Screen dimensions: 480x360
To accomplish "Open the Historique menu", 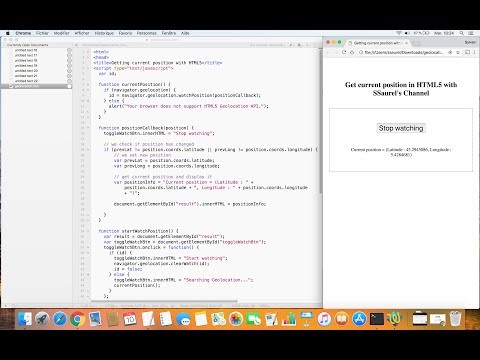I will (104, 33).
